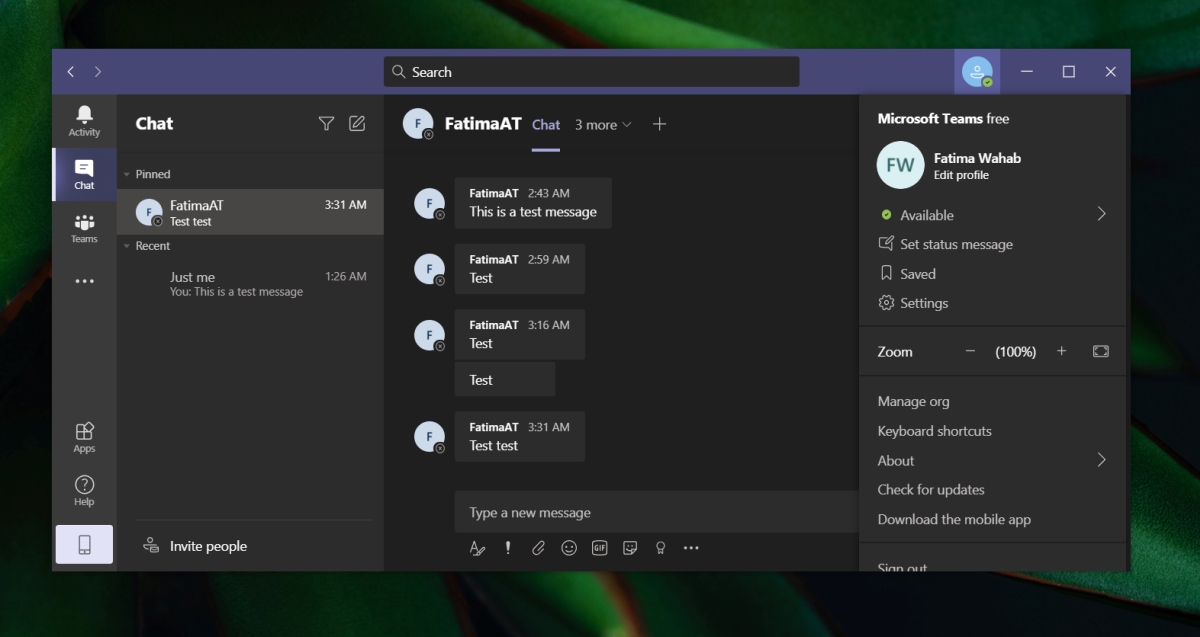Toggle full screen zoom icon
The width and height of the screenshot is (1200, 637).
(1101, 351)
